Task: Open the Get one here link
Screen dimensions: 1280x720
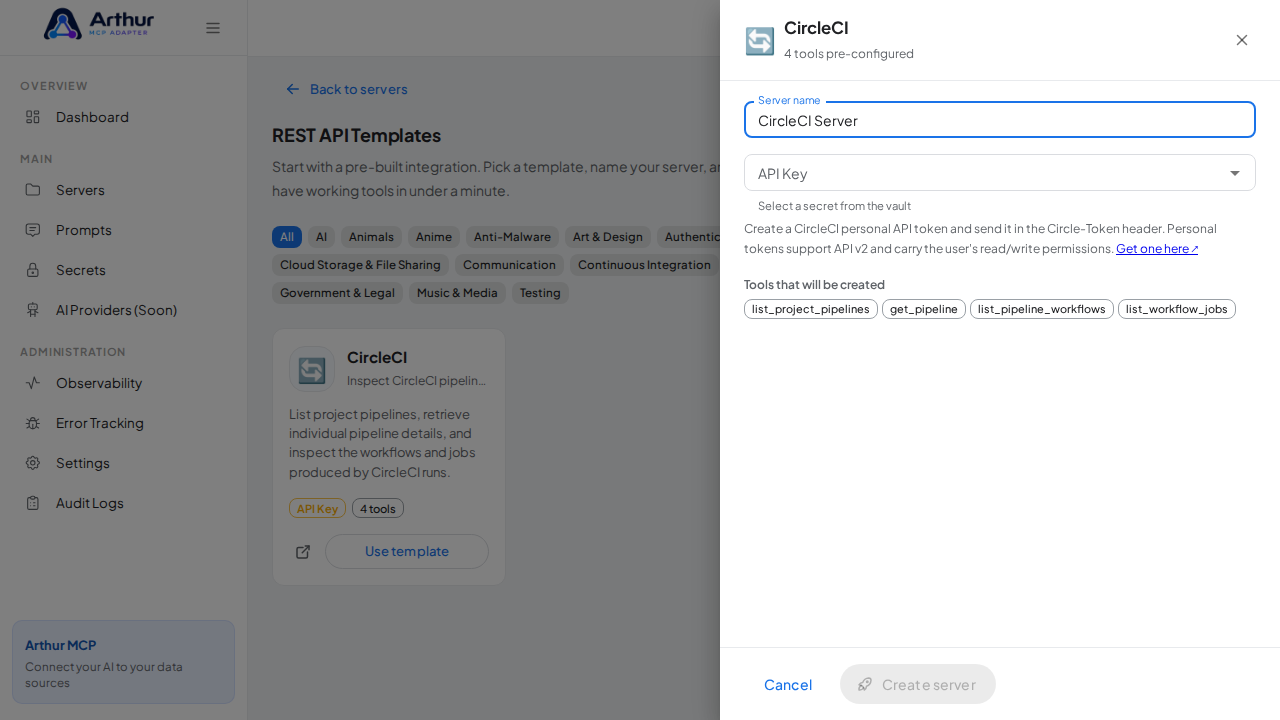Action: tap(1157, 249)
